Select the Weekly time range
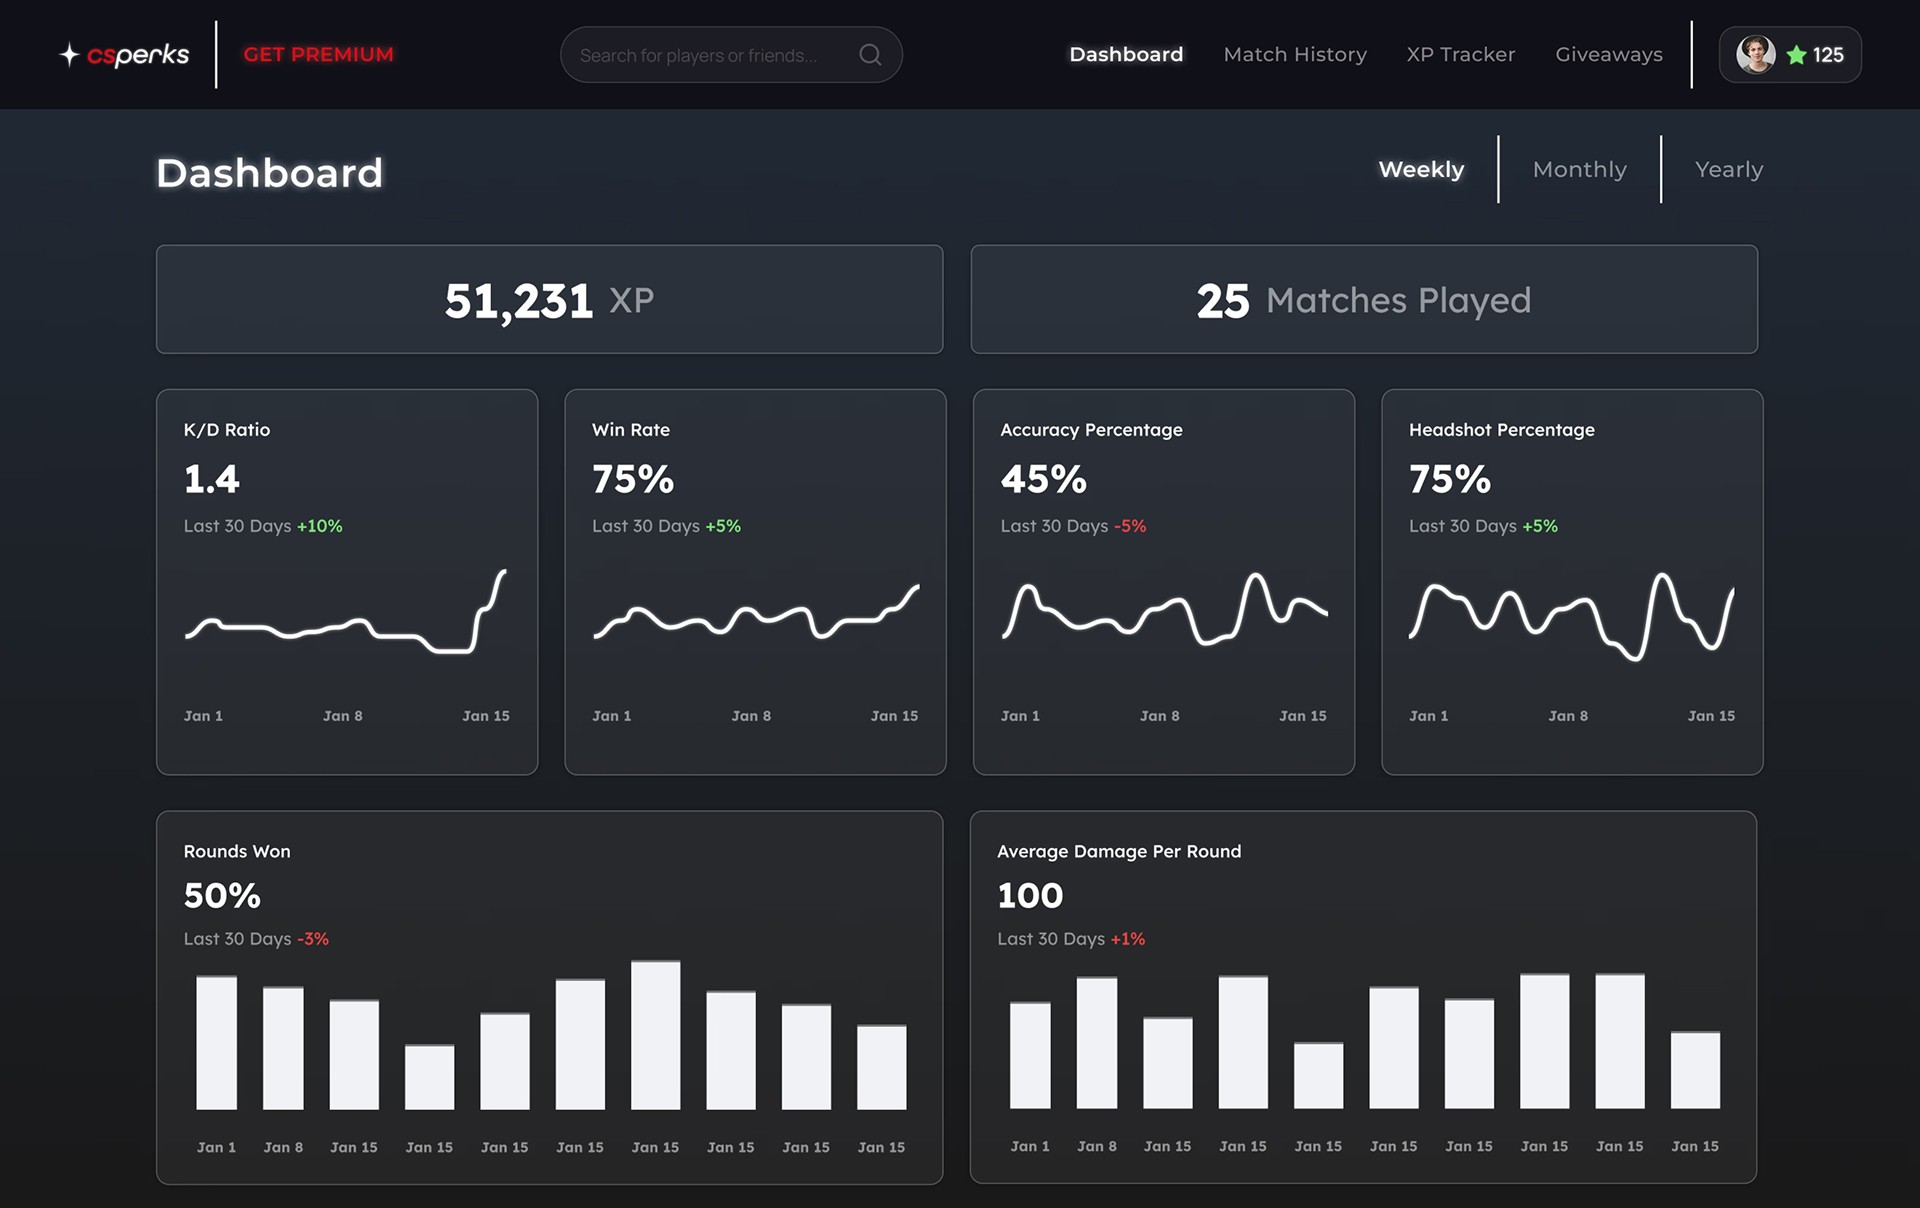 pos(1421,170)
